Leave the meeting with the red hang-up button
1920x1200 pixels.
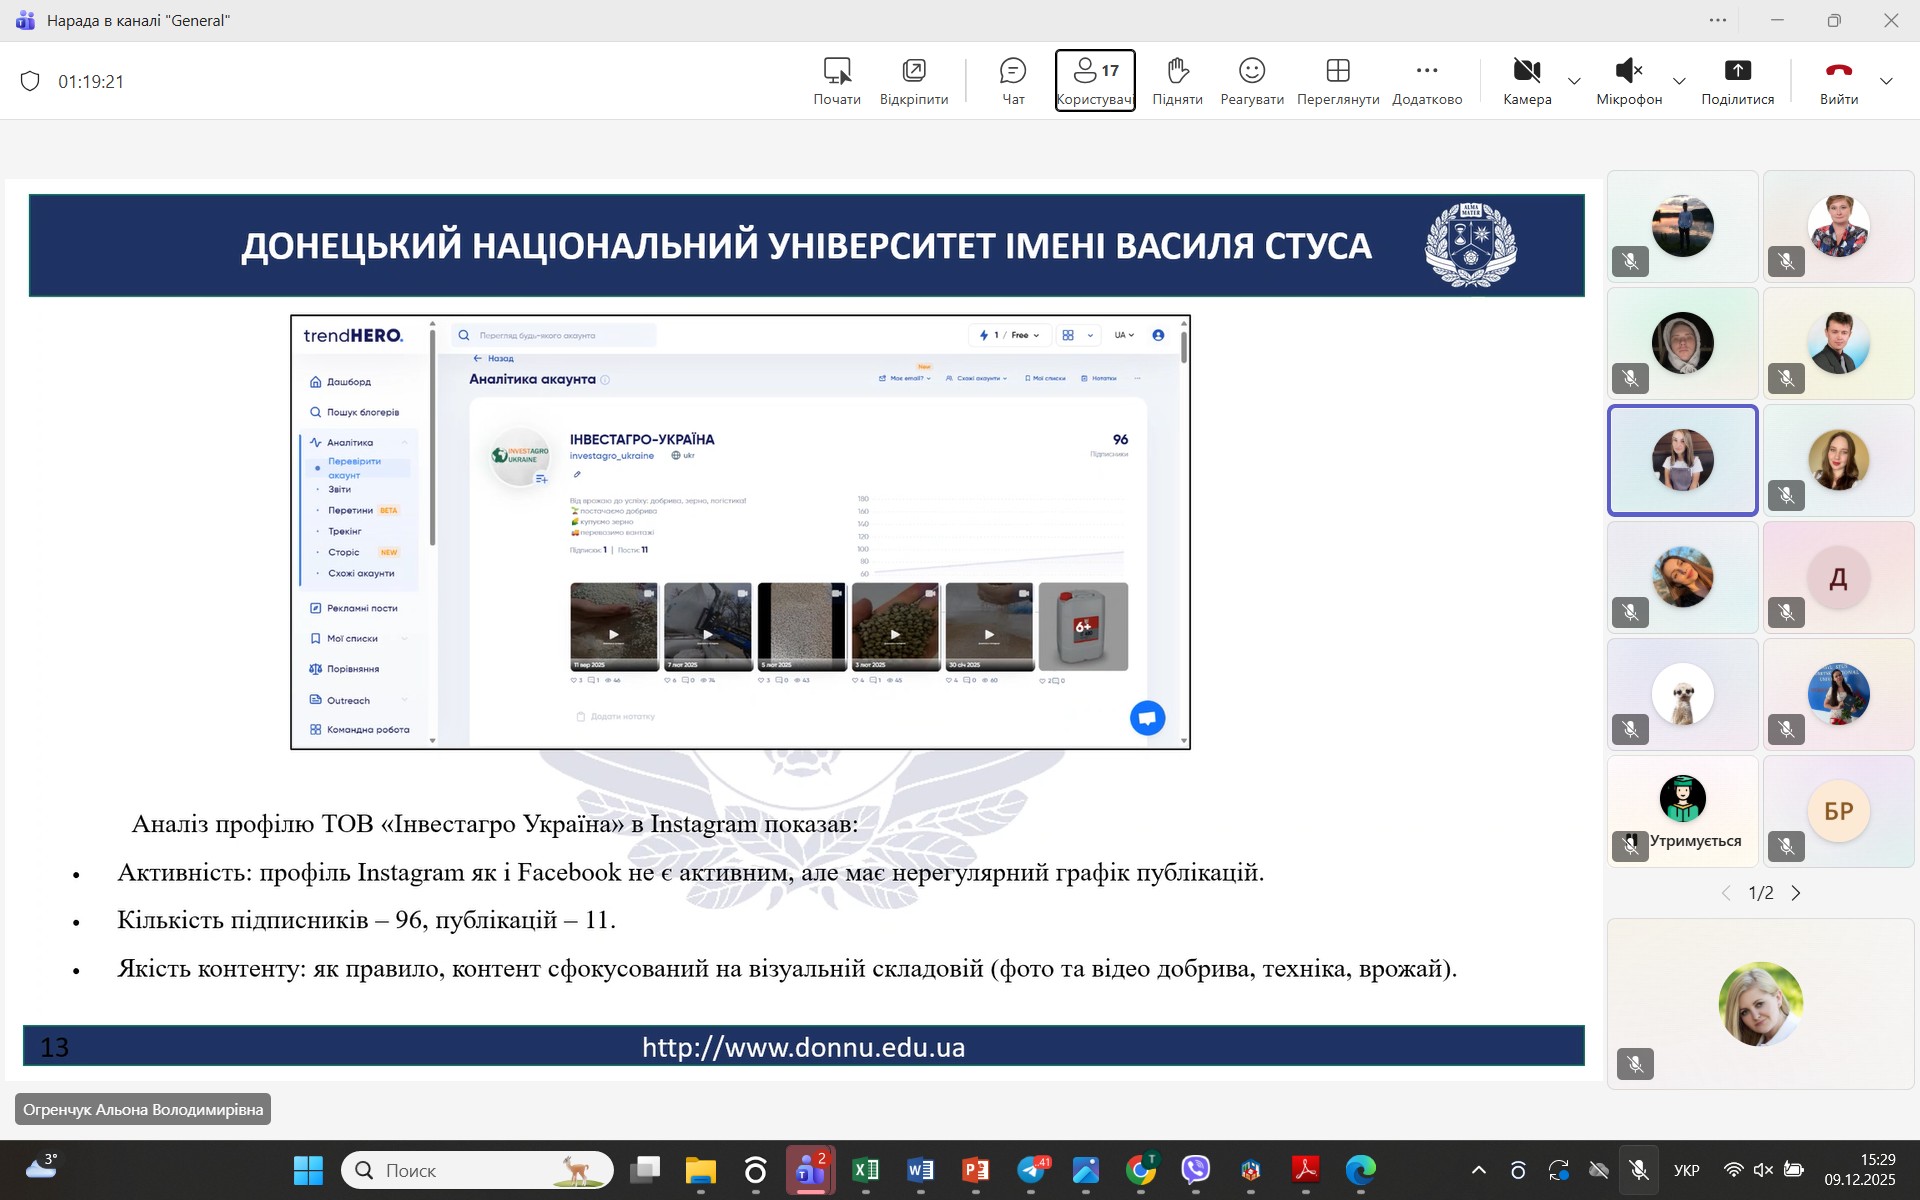click(1838, 80)
